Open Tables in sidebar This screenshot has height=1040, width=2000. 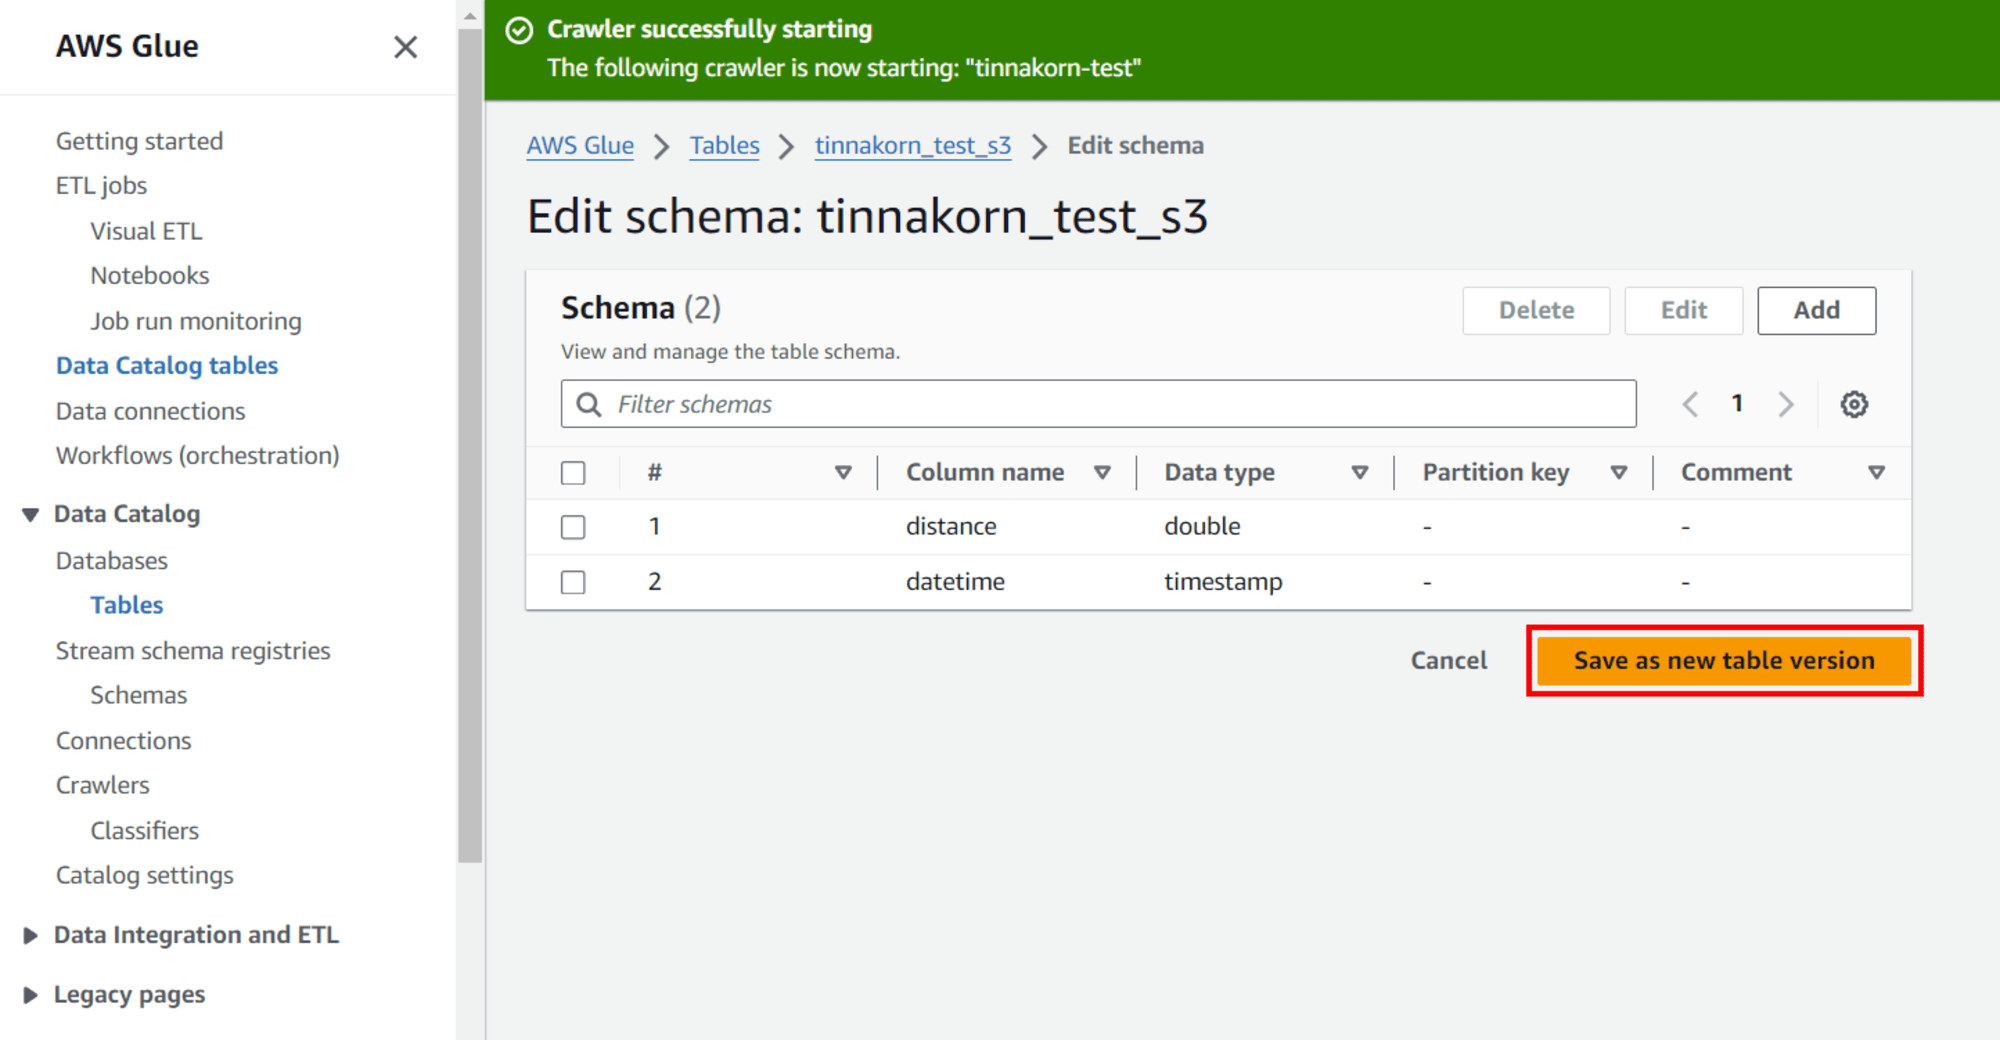tap(127, 605)
